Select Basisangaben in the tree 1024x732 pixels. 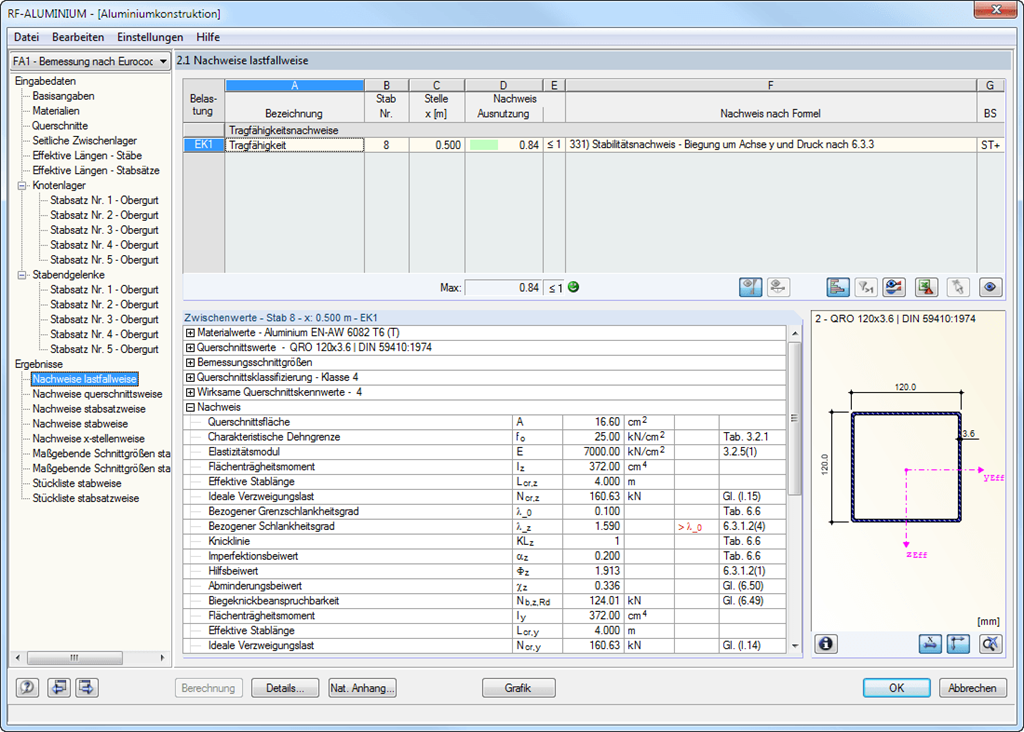click(x=63, y=96)
